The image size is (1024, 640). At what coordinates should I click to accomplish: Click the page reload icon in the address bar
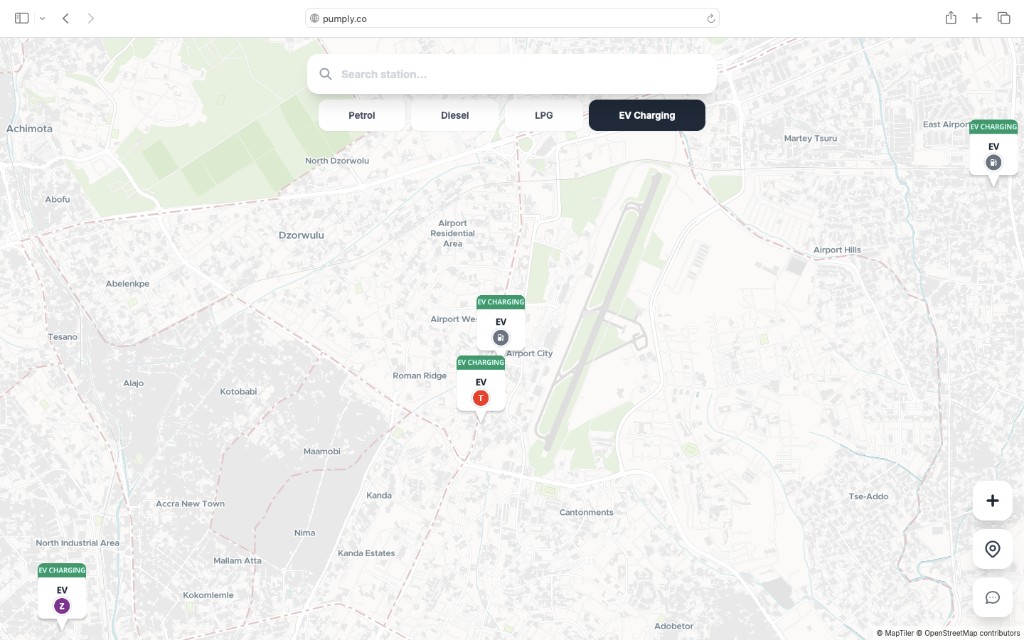pyautogui.click(x=709, y=17)
